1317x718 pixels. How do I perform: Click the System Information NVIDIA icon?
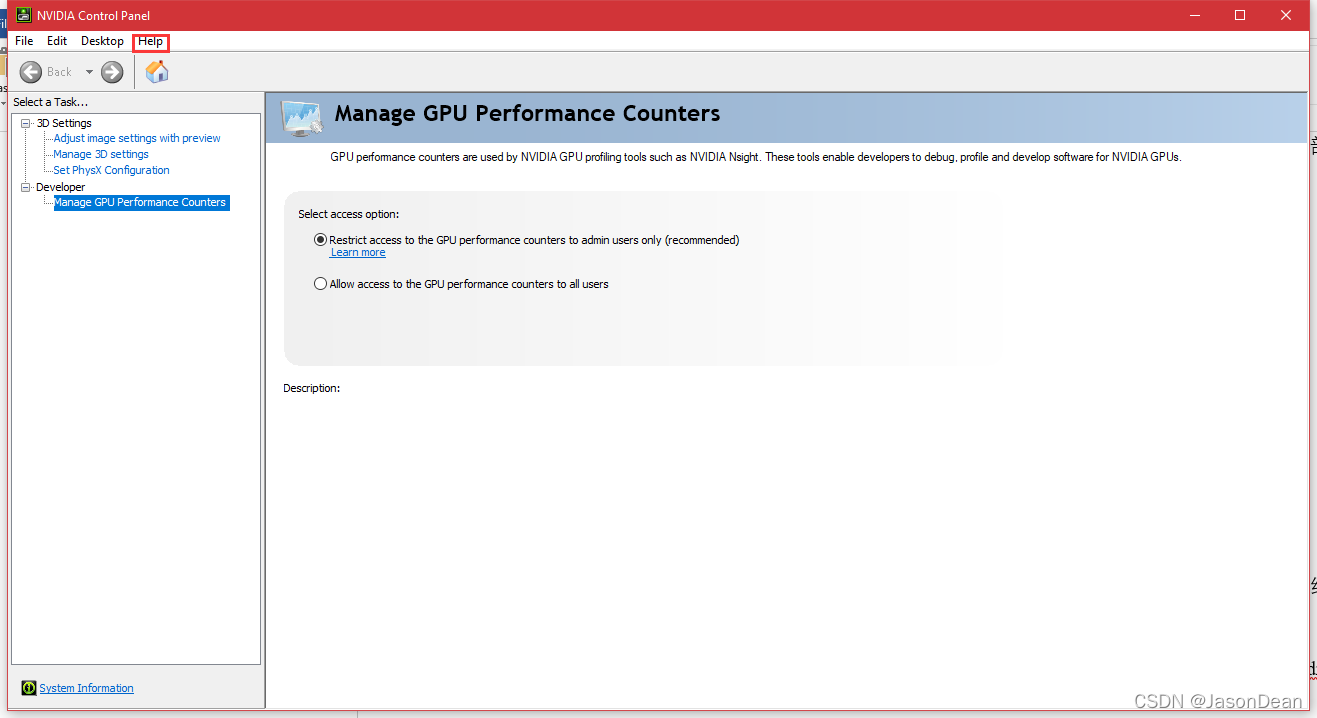coord(29,688)
